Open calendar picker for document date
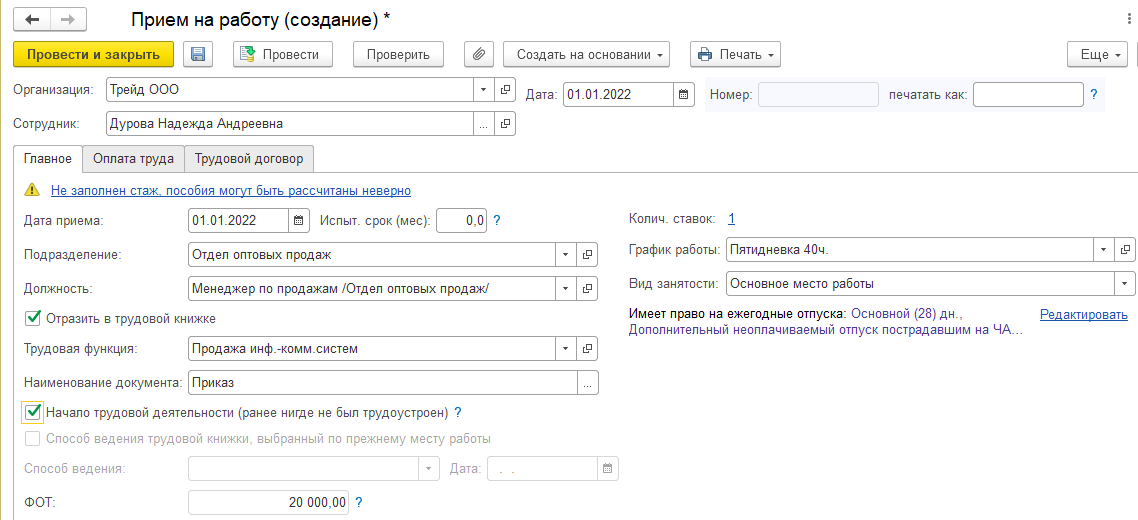 [x=684, y=95]
